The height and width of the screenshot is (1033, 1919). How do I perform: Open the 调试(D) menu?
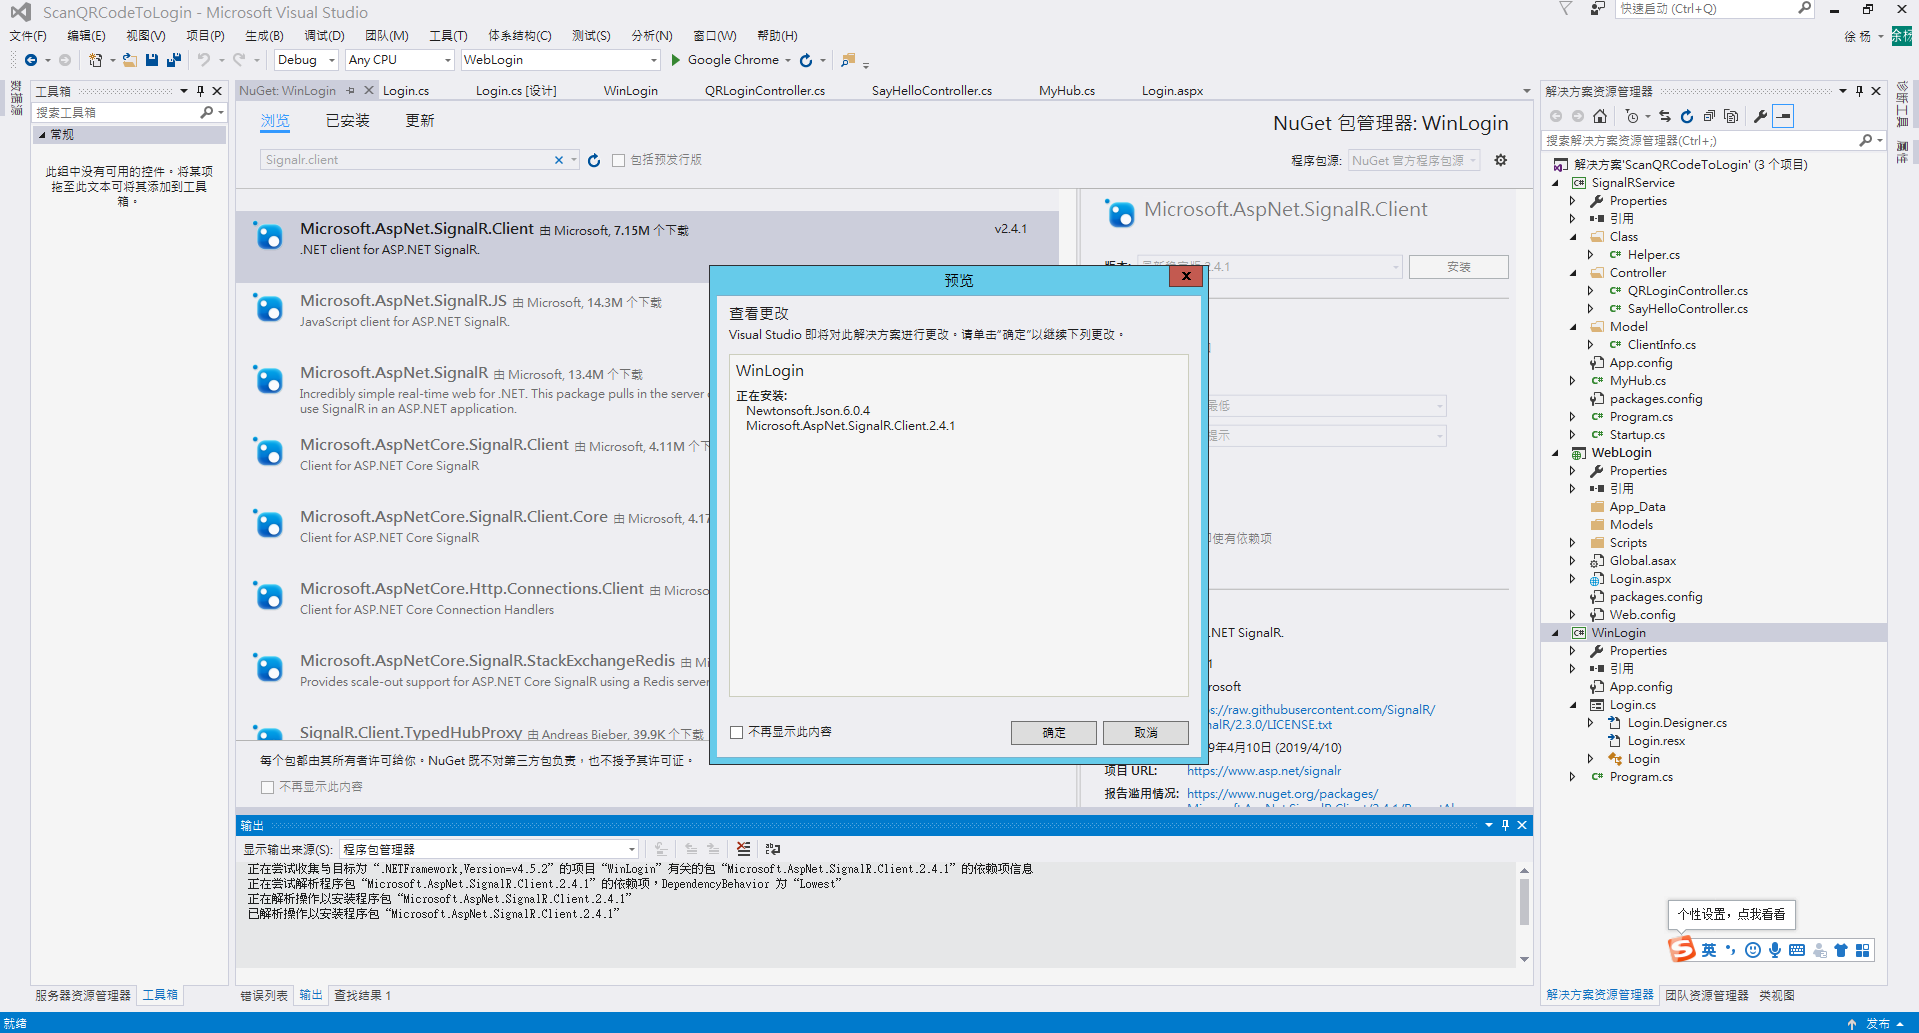point(324,36)
